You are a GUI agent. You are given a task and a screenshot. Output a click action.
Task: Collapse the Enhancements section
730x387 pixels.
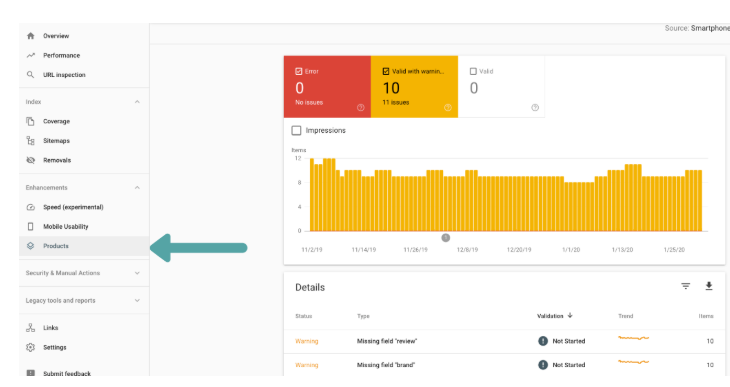pos(137,188)
